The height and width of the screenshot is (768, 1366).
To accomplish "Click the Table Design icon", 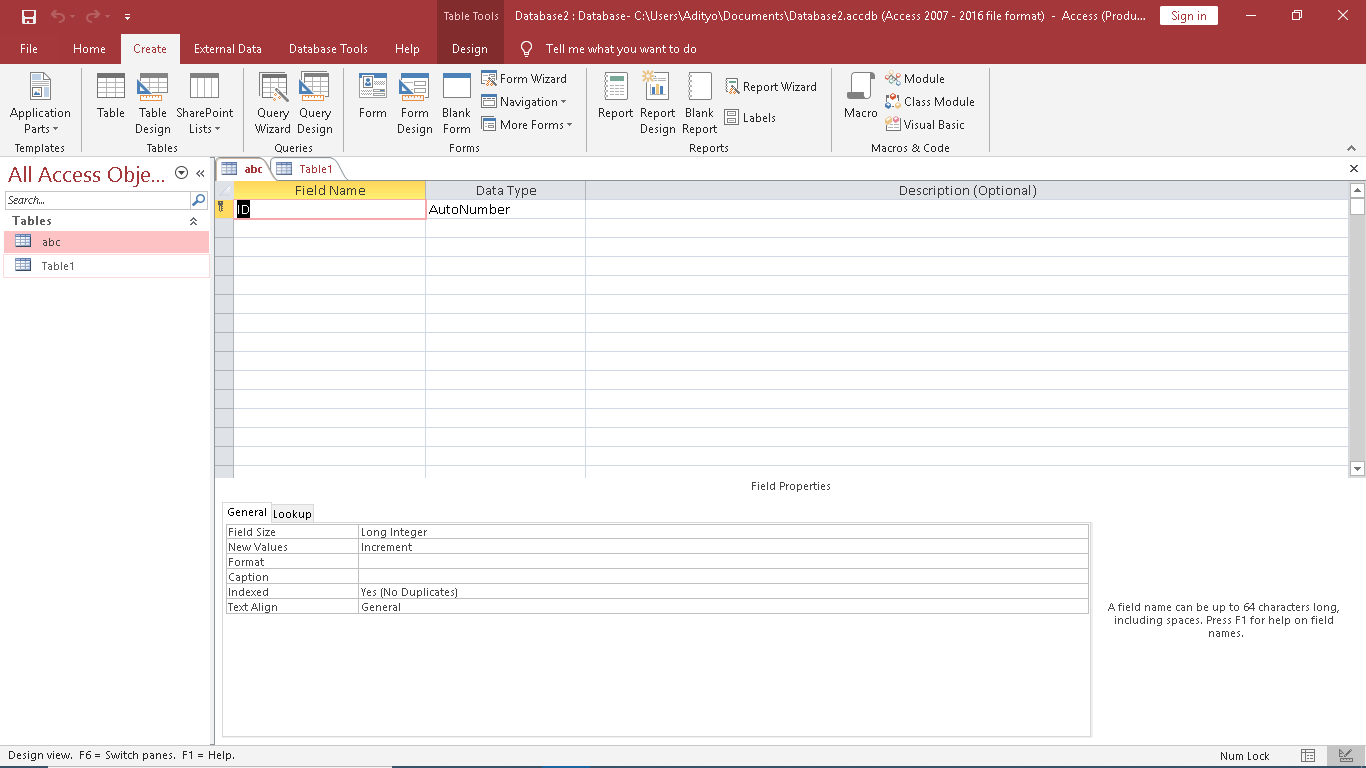I will coord(153,103).
